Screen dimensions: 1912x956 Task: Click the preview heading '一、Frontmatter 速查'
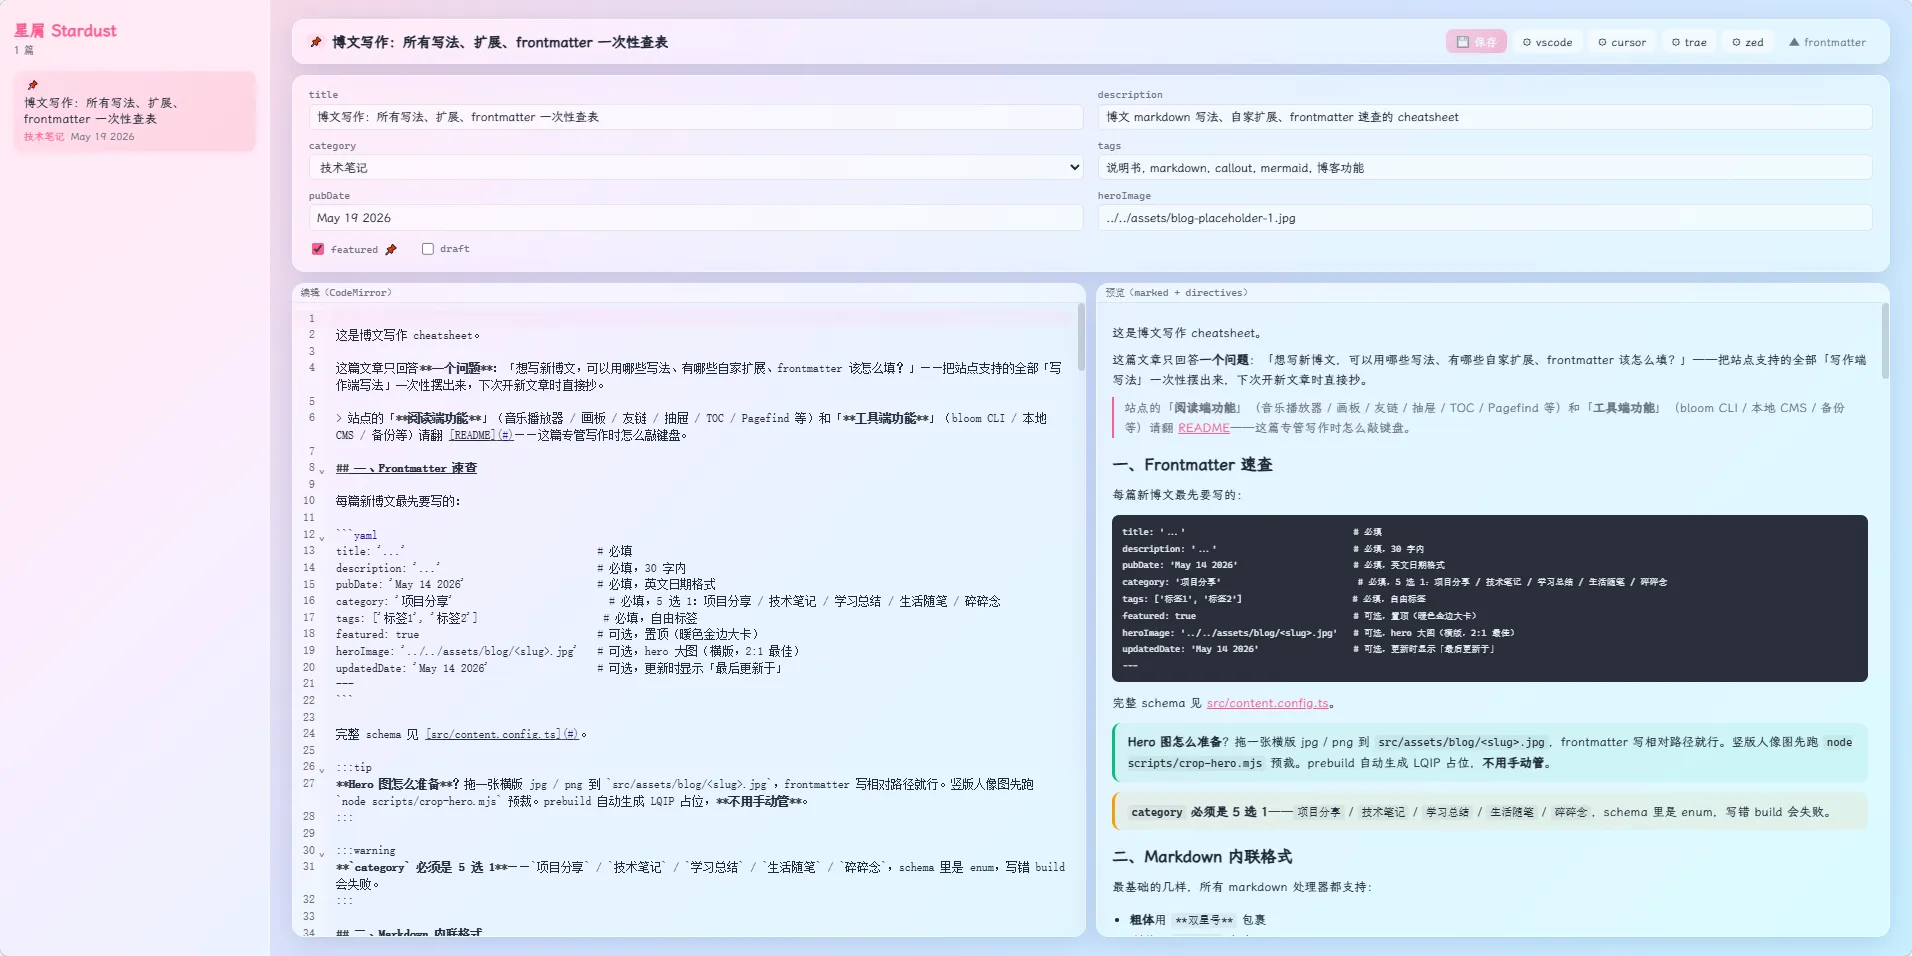pos(1192,465)
